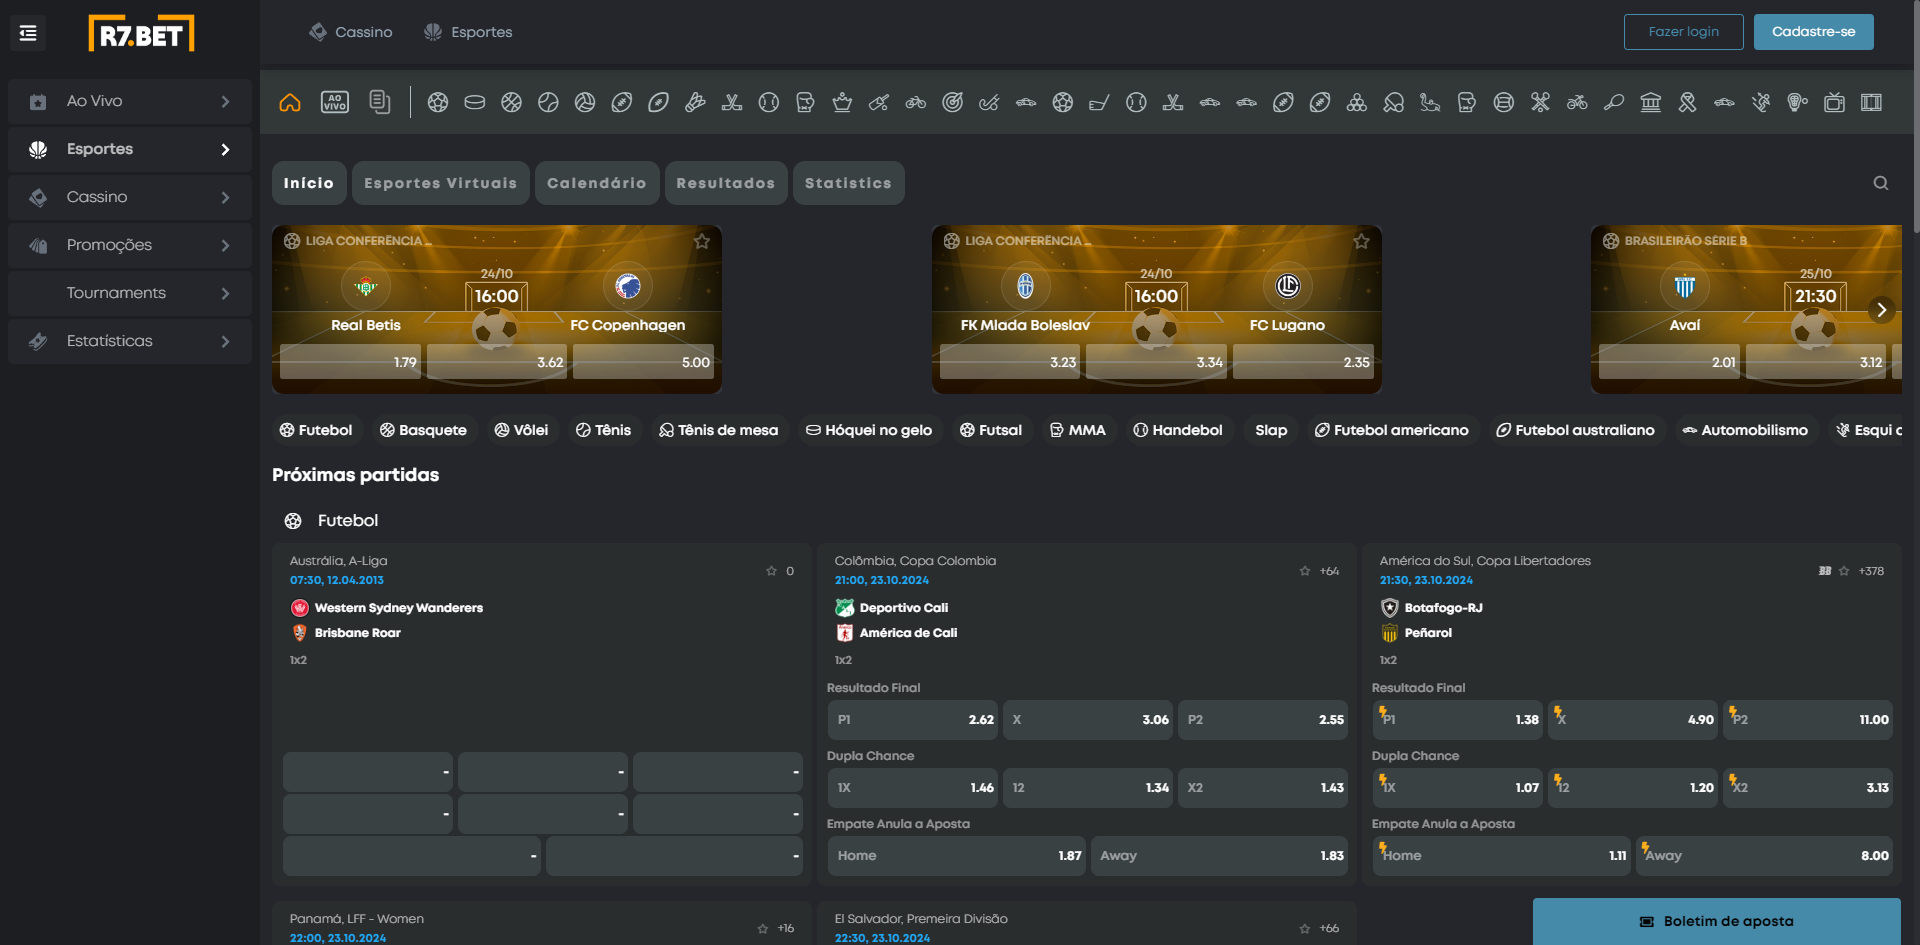Star the Deportivo Cali match
This screenshot has height=945, width=1920.
1304,571
